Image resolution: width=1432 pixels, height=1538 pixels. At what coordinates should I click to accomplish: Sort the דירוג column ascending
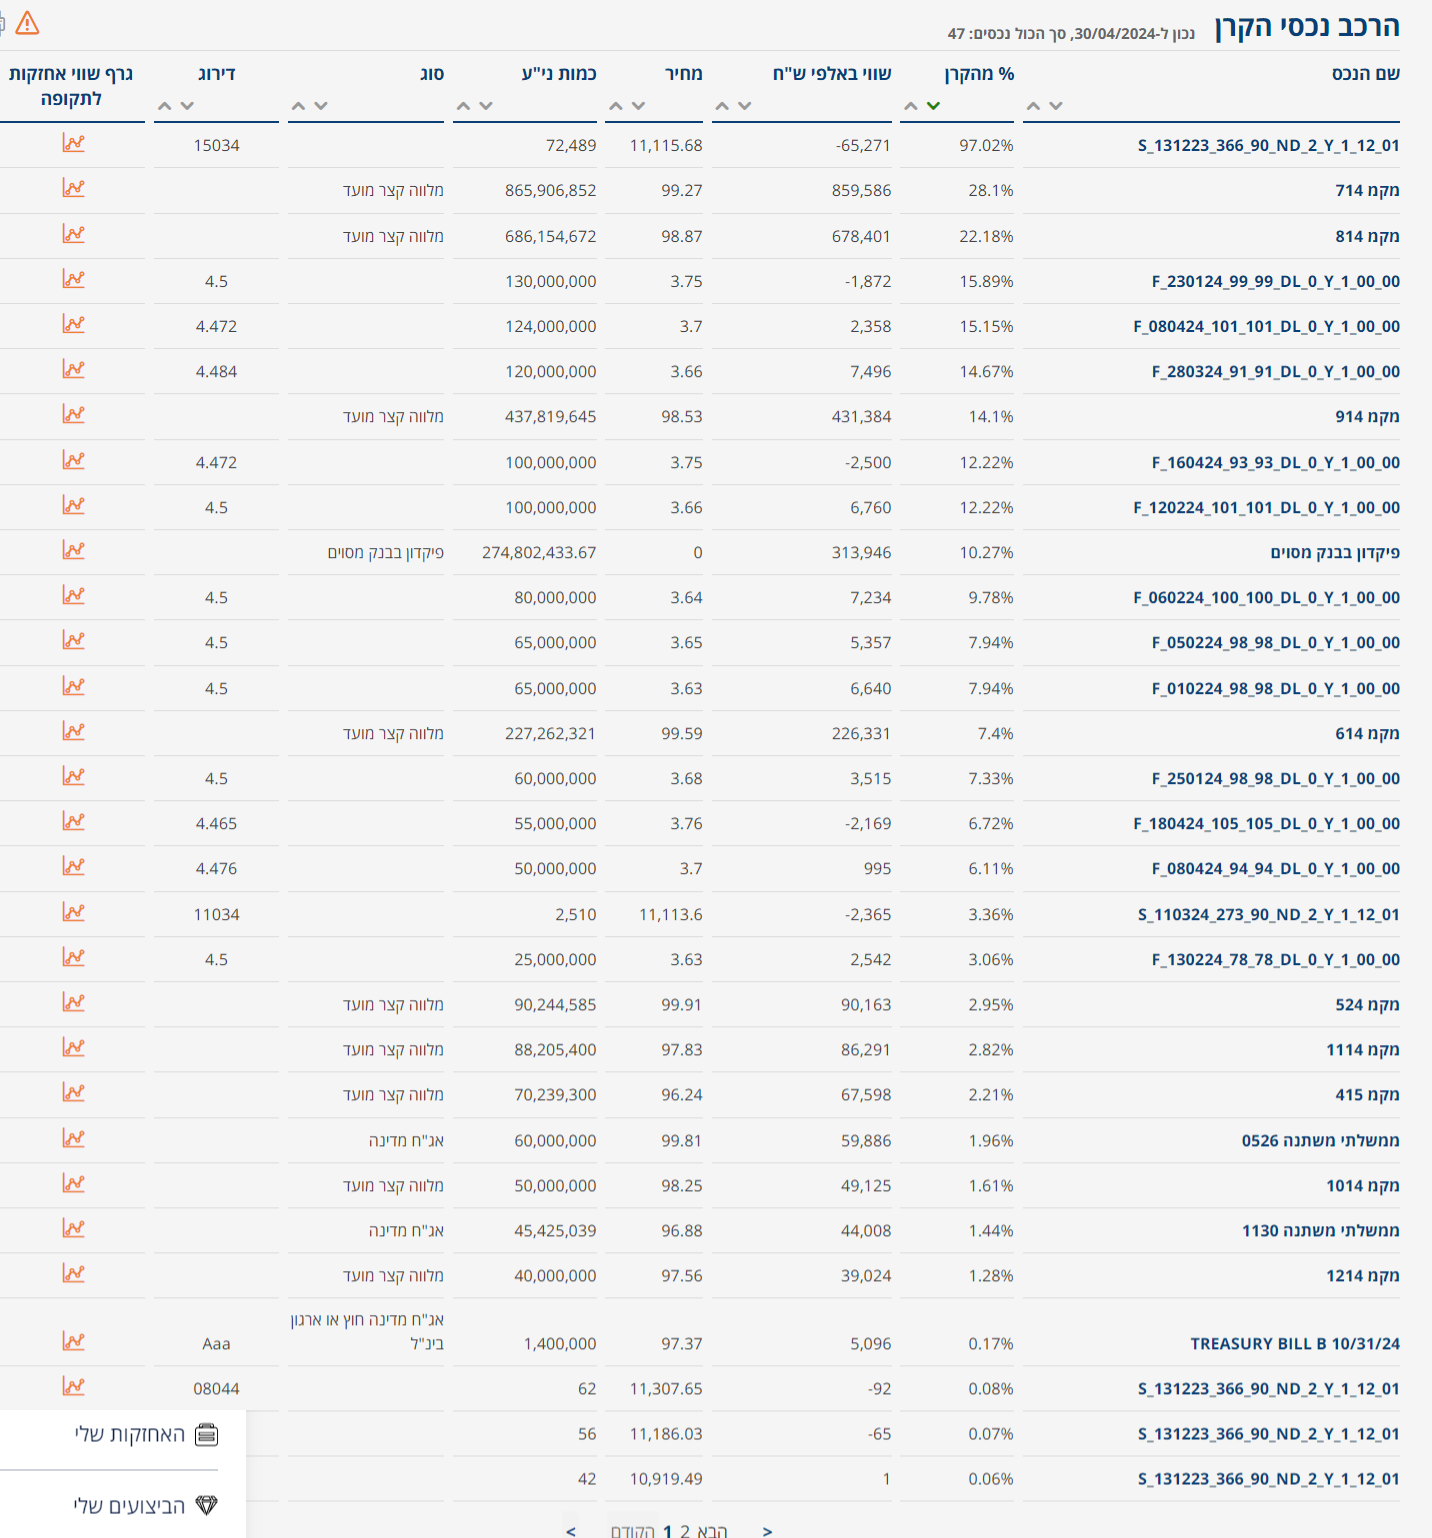tap(163, 104)
